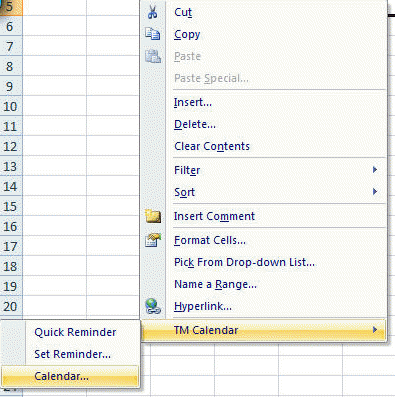Viewport: 395px width, 397px height.
Task: Click the Cut scissors icon
Action: point(153,12)
